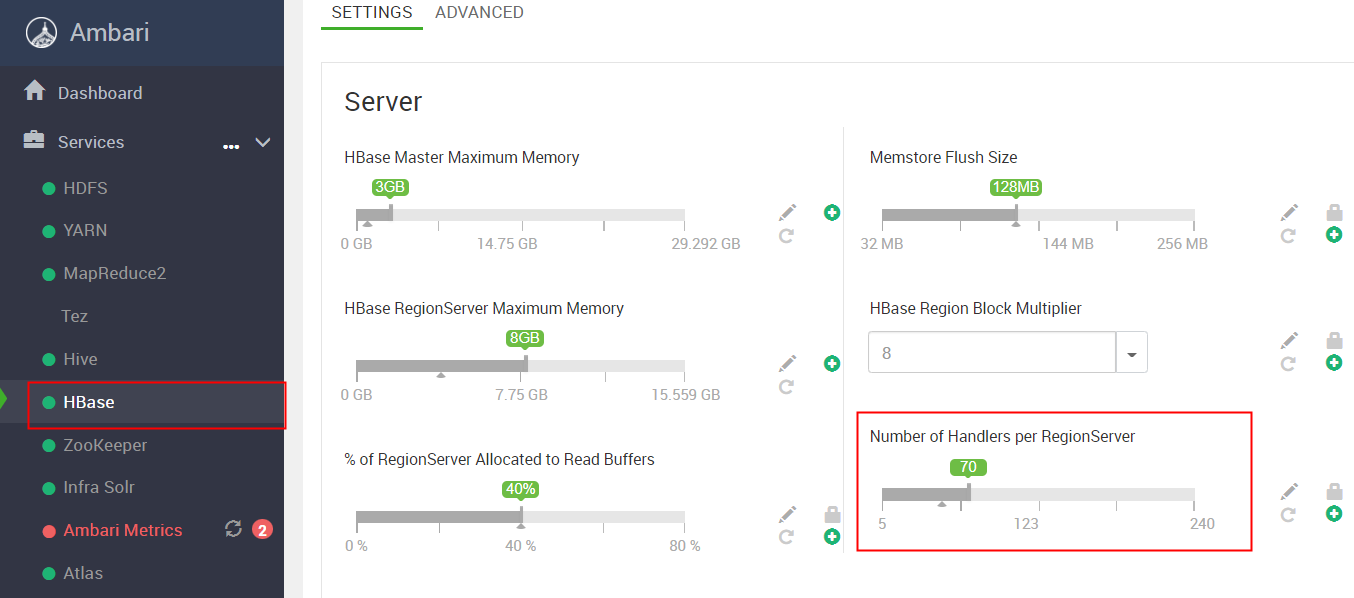Click the Ambari logo icon

tap(41, 33)
